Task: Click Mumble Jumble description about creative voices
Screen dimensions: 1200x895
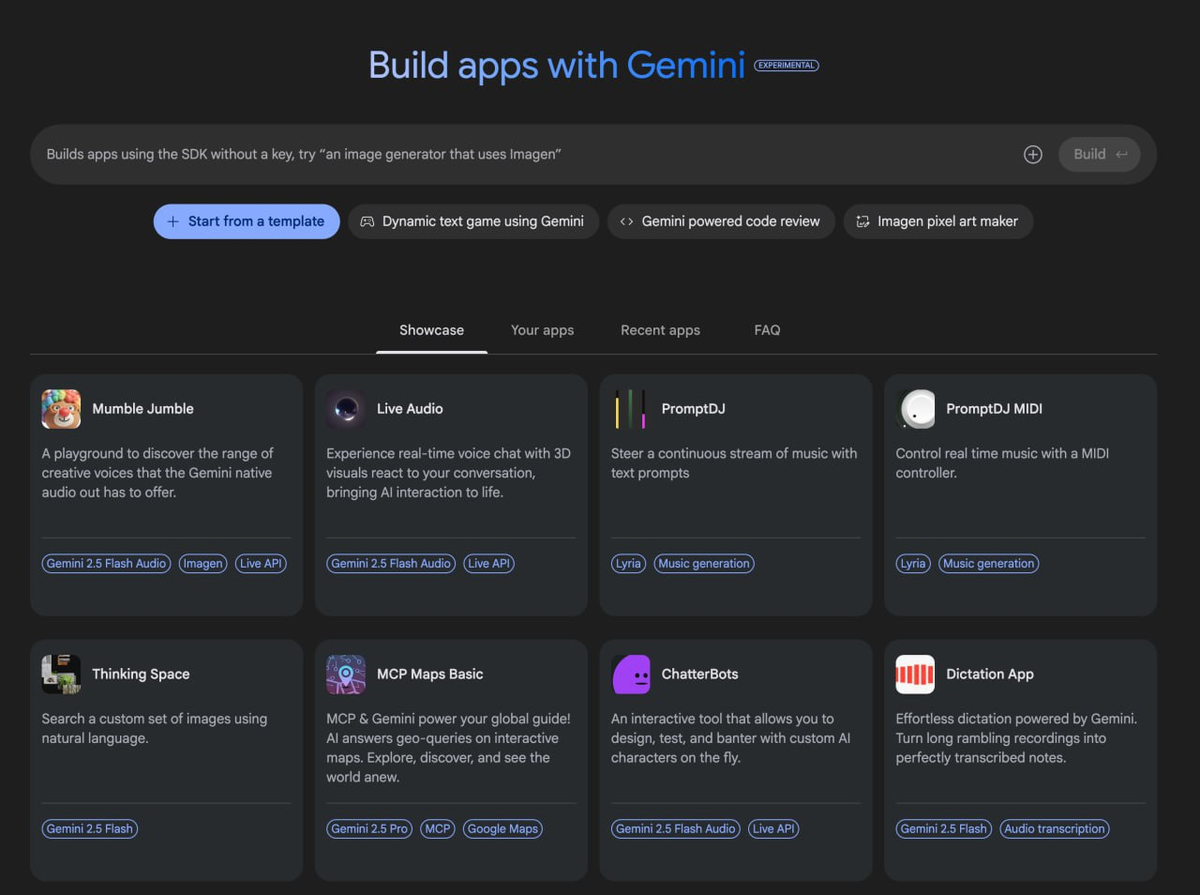Action: click(158, 473)
